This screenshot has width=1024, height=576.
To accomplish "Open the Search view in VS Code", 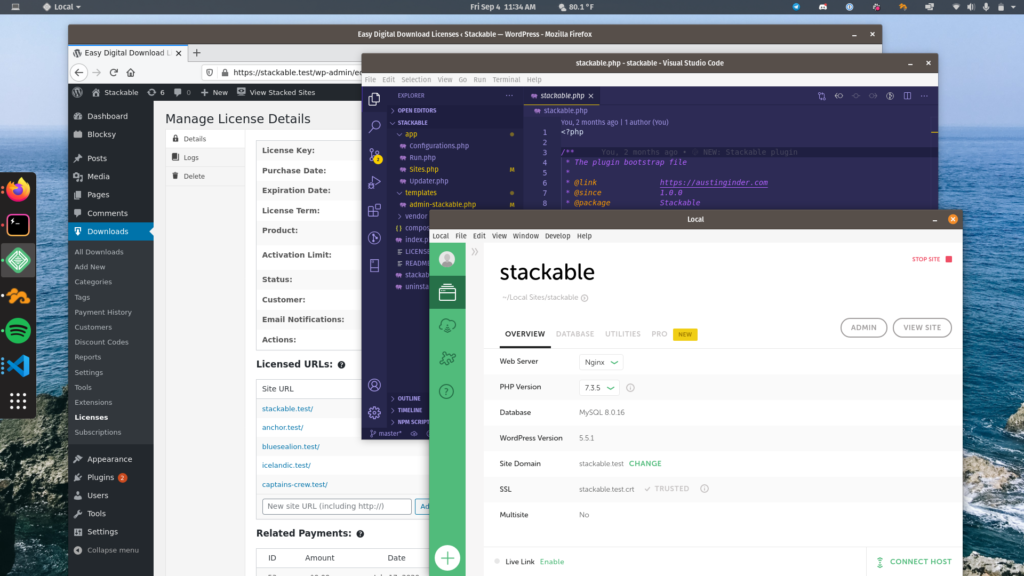I will pos(374,127).
